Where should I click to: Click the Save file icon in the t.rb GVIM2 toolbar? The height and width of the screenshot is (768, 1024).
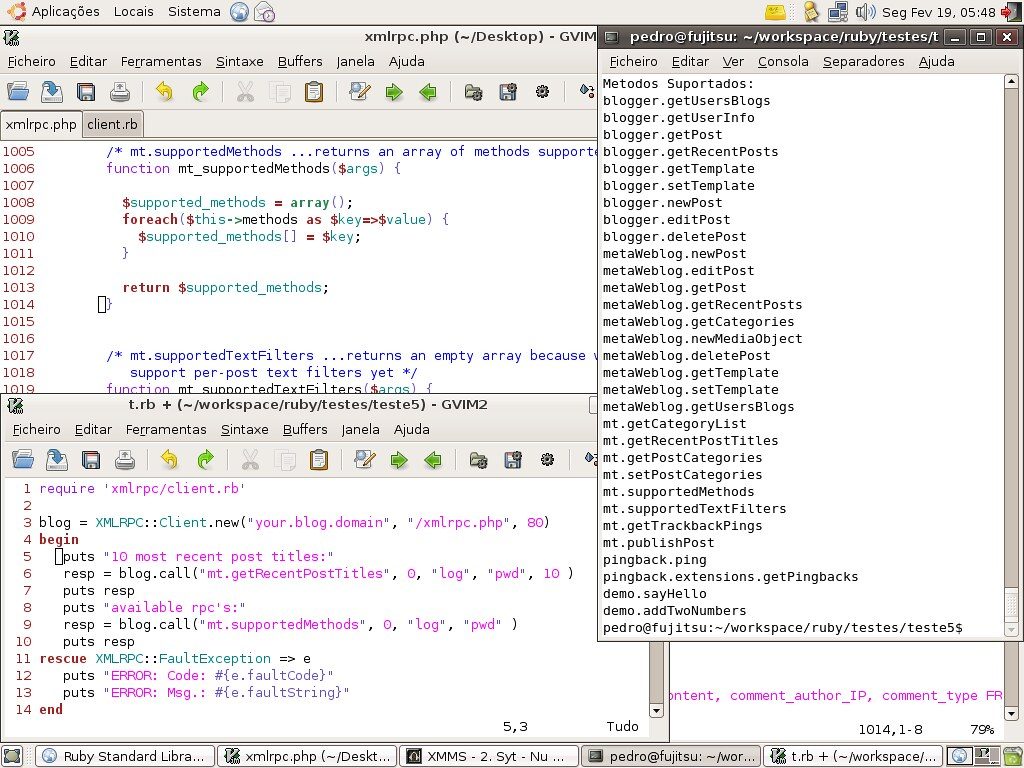[91, 460]
